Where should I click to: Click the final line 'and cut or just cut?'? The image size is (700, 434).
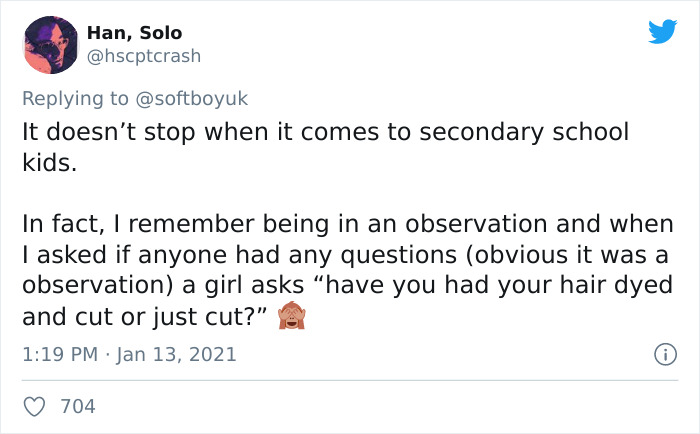[x=145, y=317]
